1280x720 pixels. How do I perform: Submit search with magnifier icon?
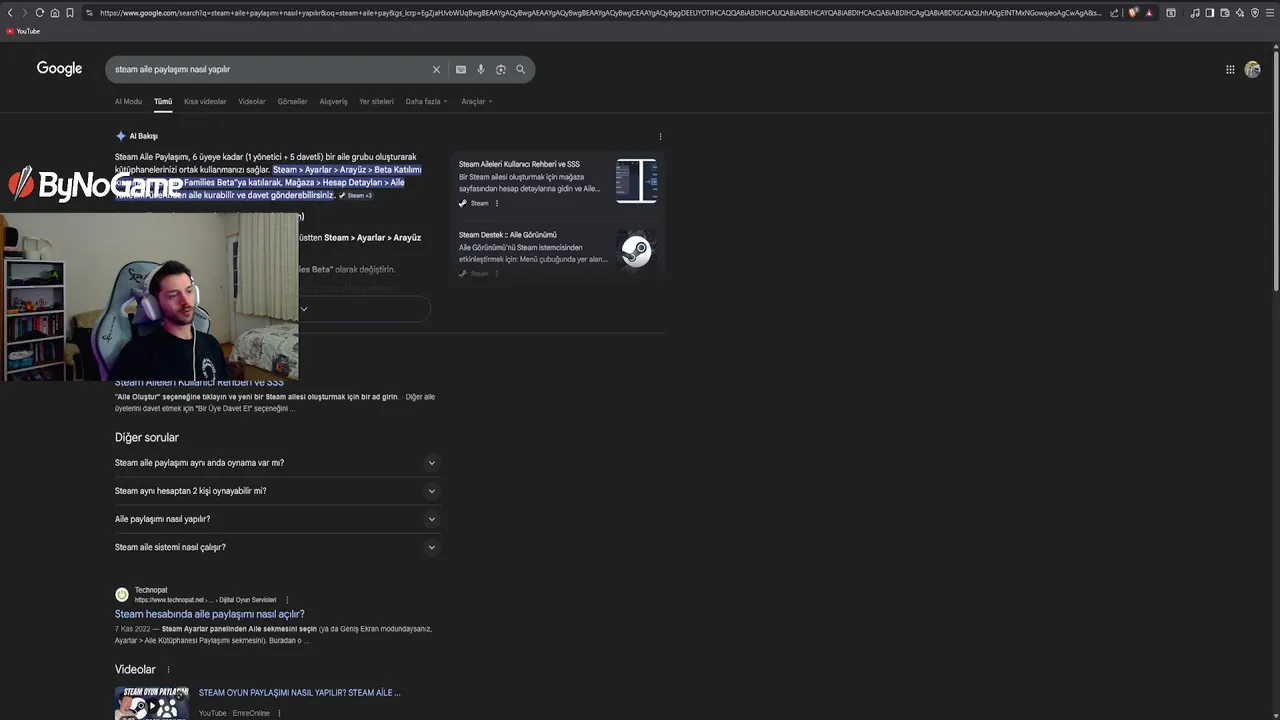(520, 69)
